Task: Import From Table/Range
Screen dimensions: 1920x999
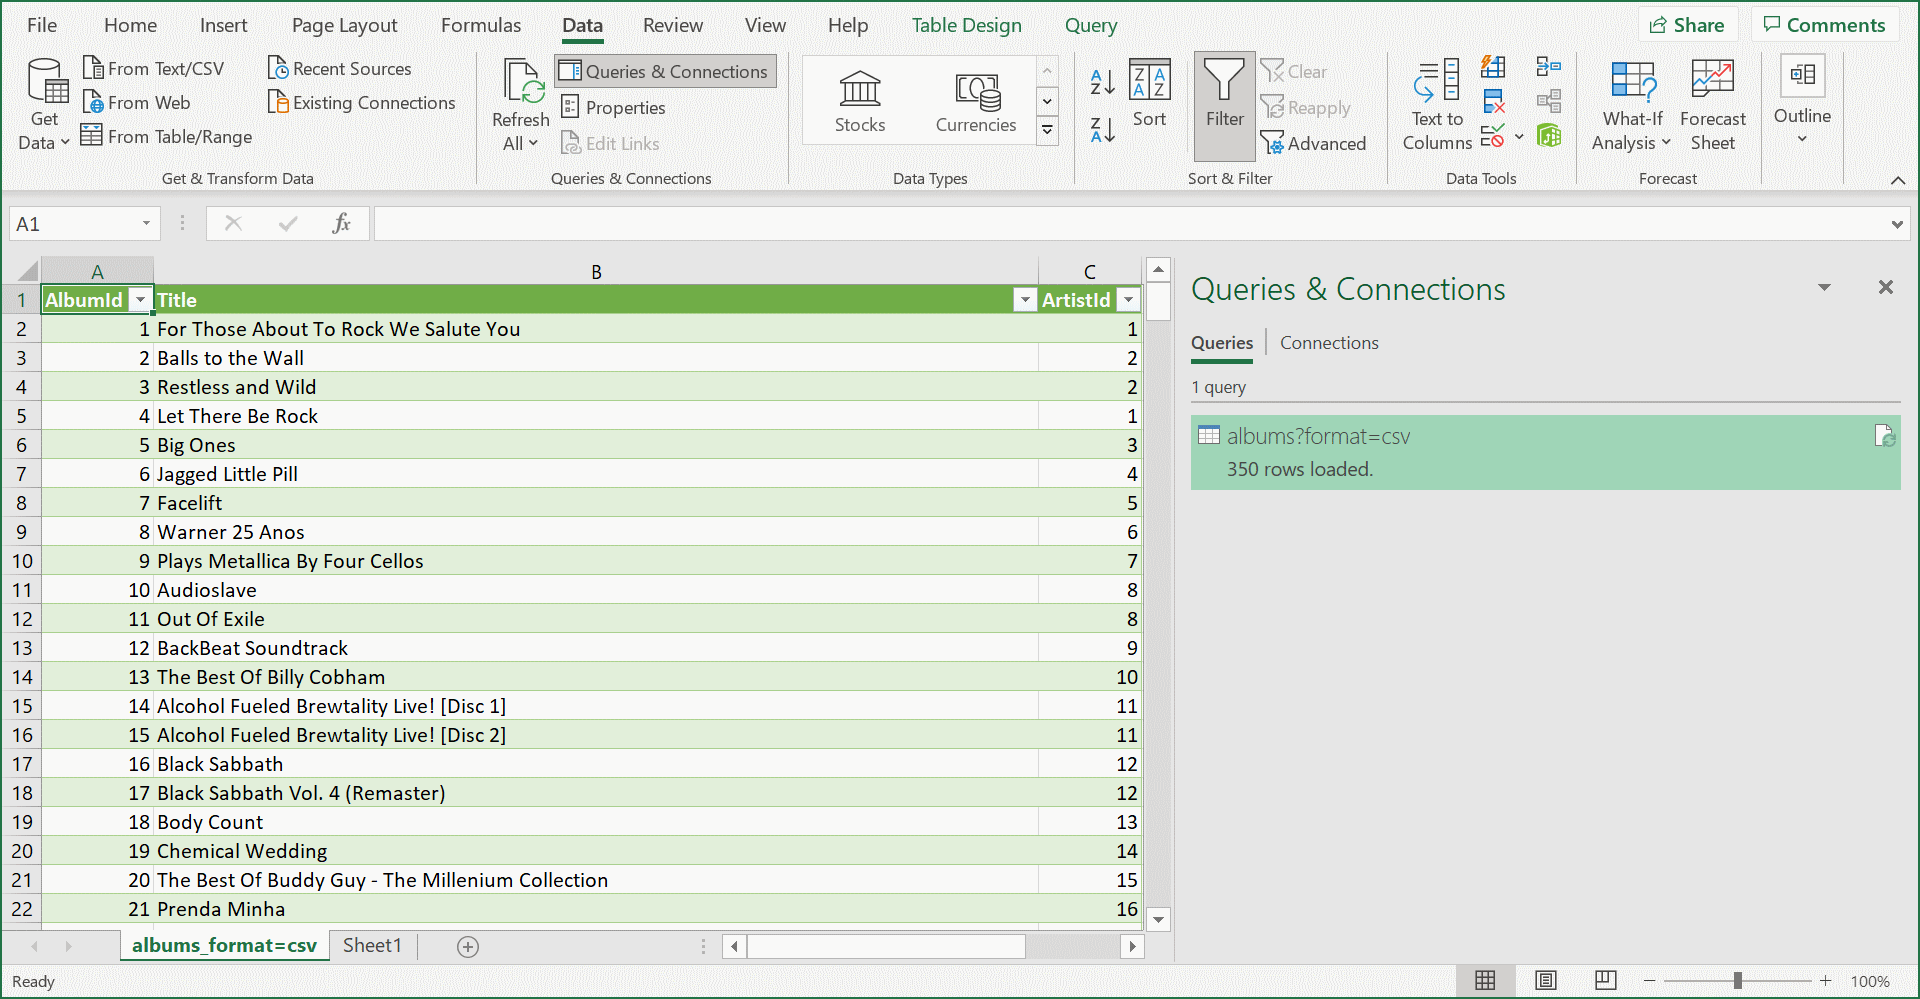Action: tap(167, 136)
